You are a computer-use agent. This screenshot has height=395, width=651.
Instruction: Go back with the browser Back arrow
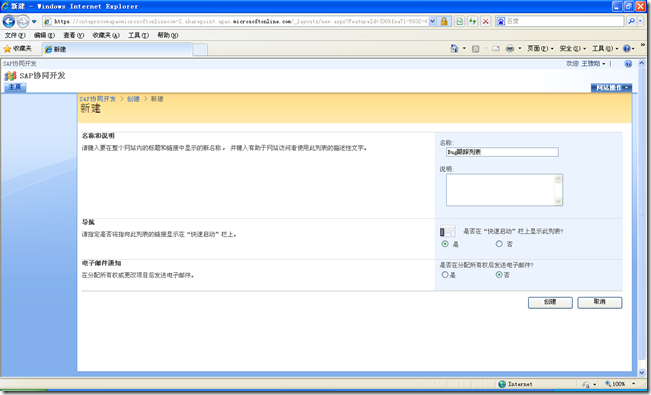9,21
